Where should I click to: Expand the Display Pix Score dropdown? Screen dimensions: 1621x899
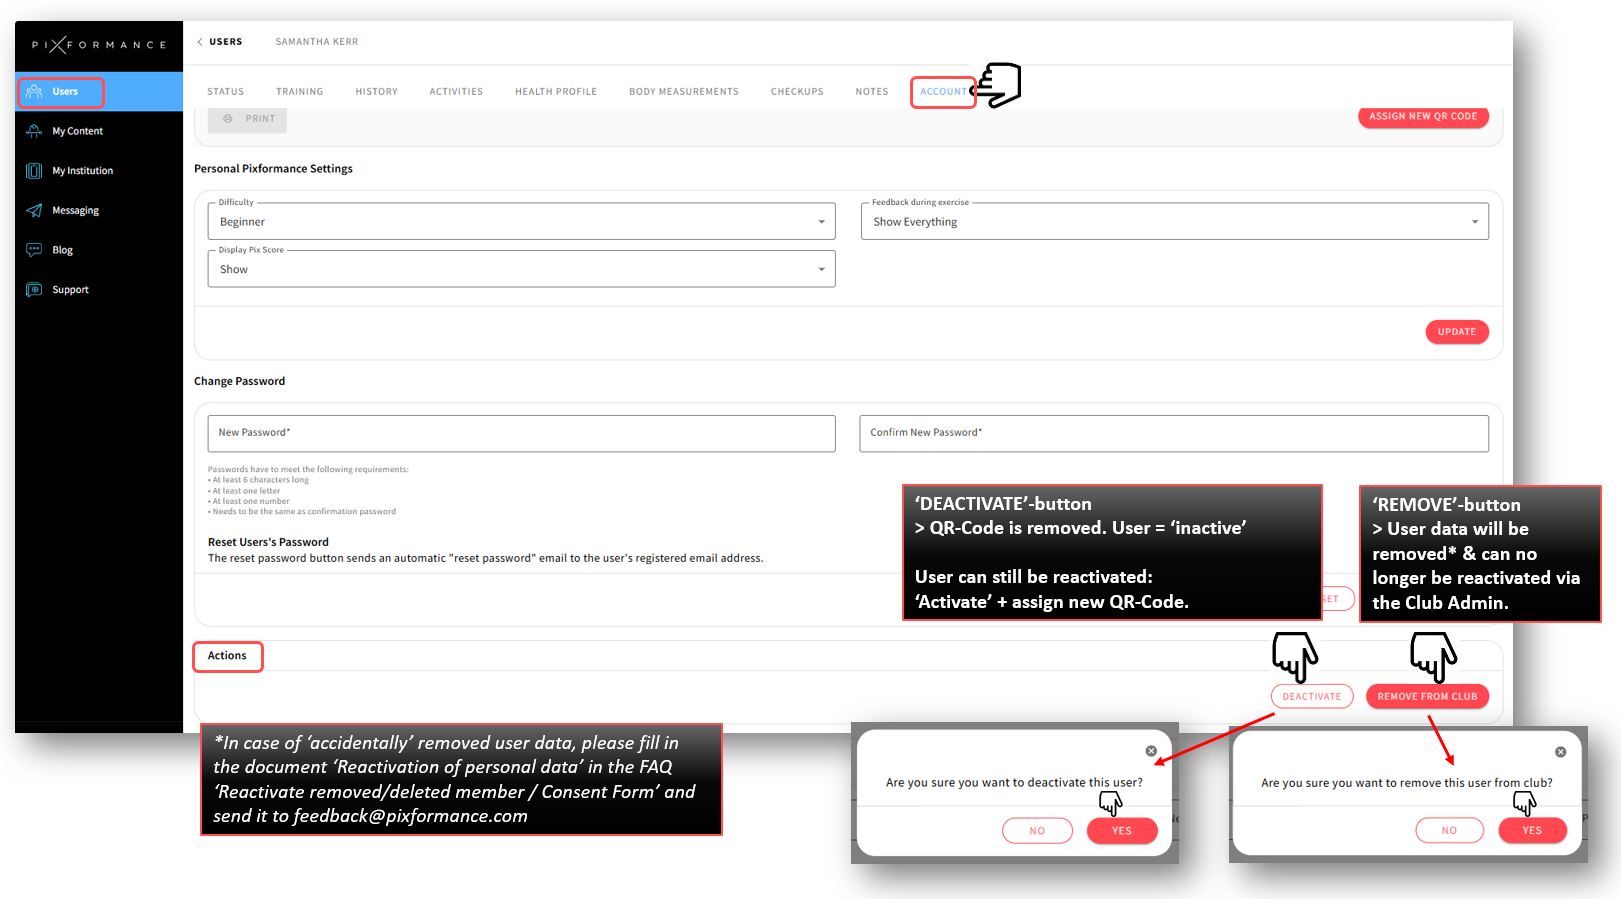coord(521,269)
